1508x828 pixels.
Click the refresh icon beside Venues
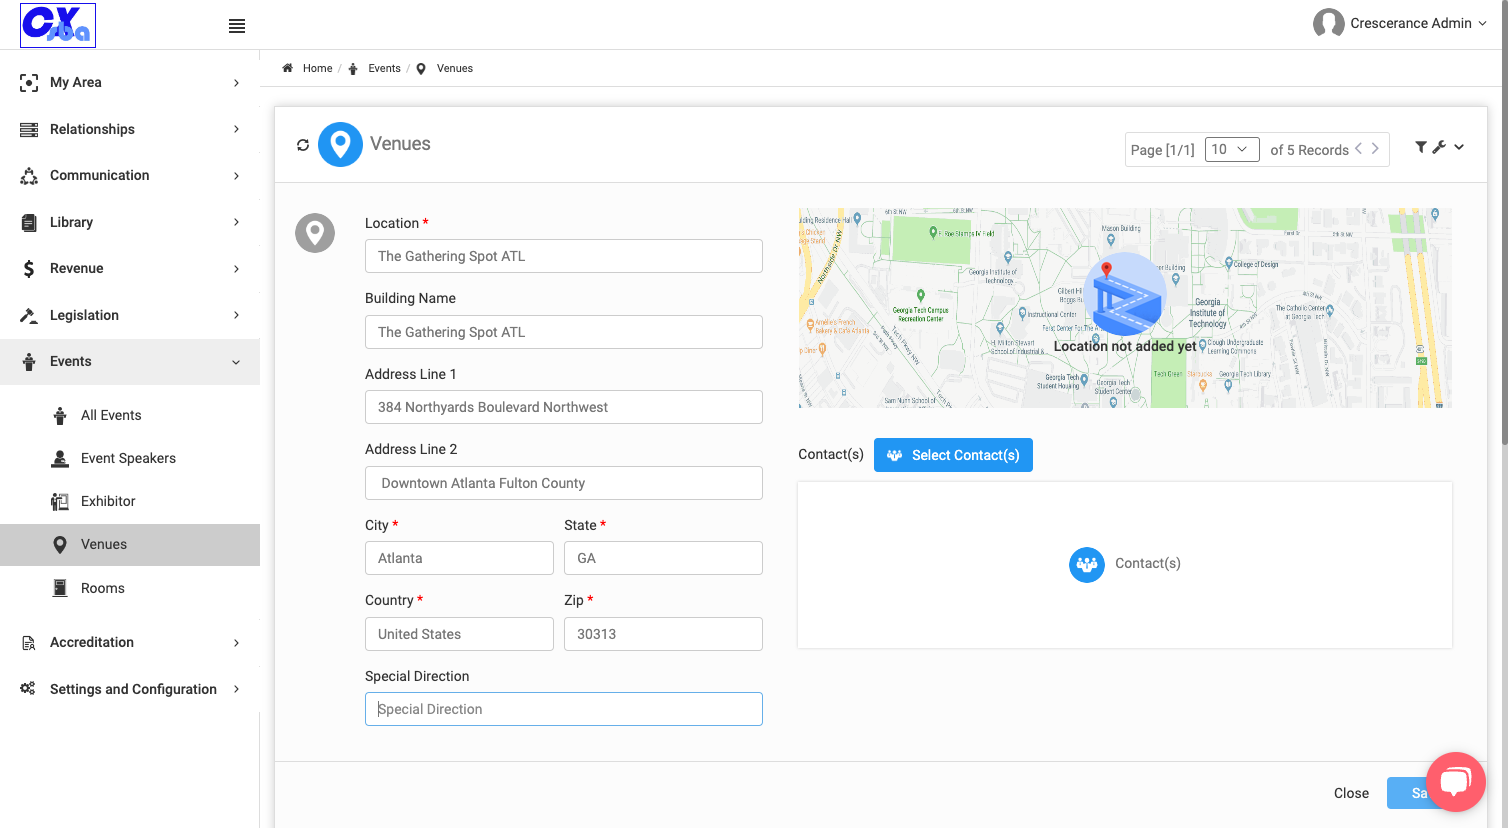303,145
